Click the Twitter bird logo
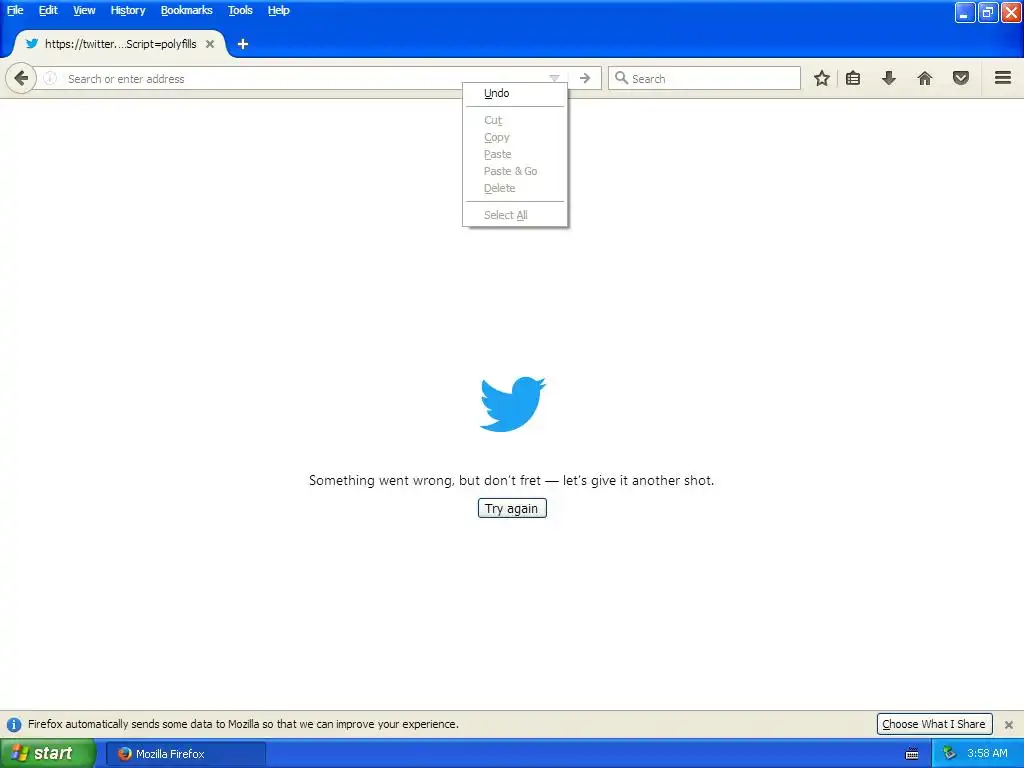This screenshot has height=768, width=1024. 513,404
